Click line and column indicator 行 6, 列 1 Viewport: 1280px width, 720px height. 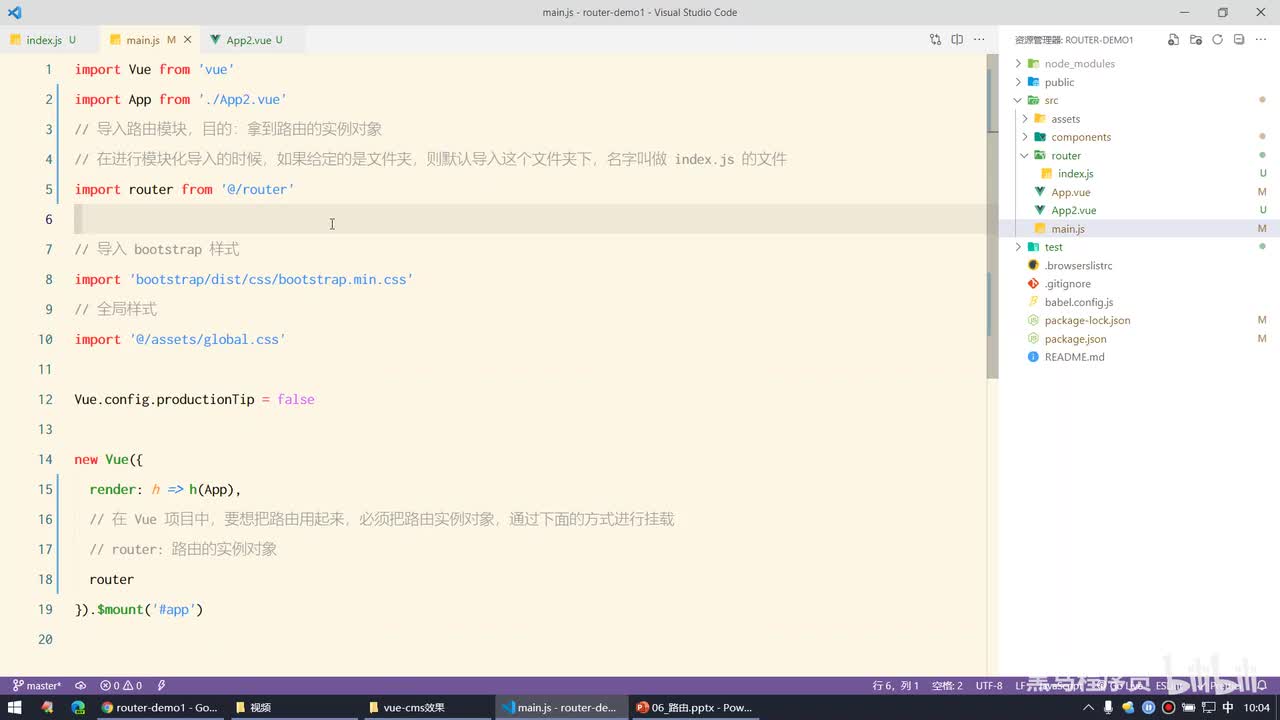click(x=896, y=686)
